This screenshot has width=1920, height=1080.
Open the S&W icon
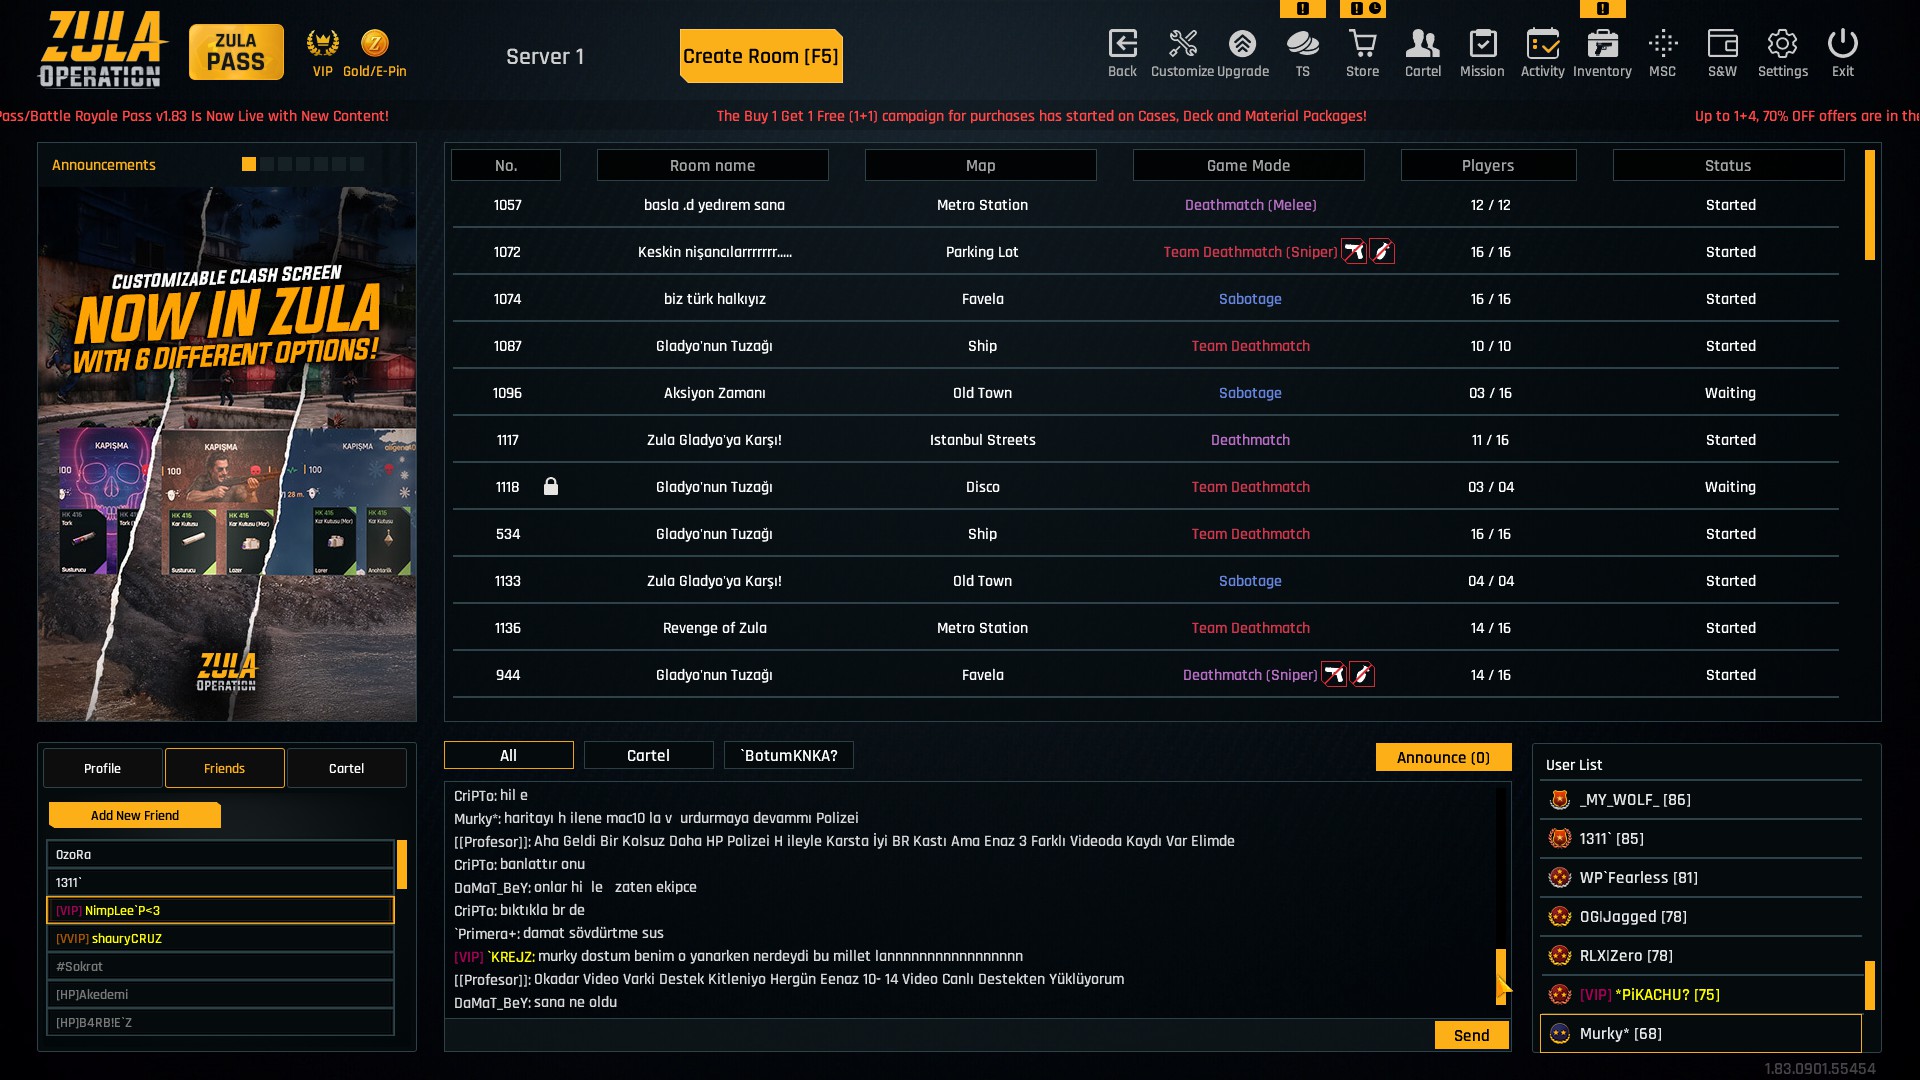click(1722, 44)
